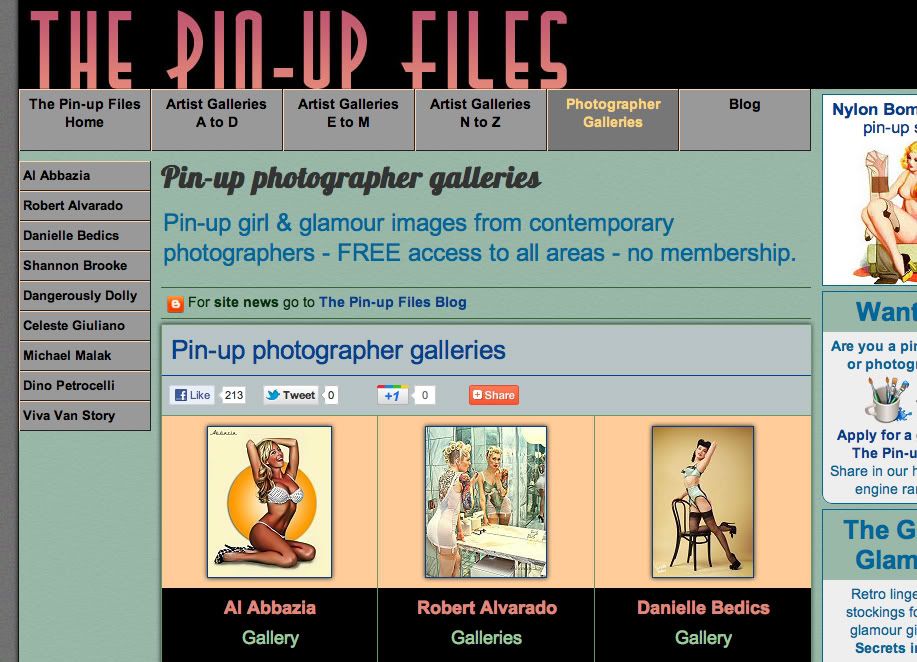The width and height of the screenshot is (917, 662).
Task: Follow The Pin-up Files Blog link
Action: 393,302
